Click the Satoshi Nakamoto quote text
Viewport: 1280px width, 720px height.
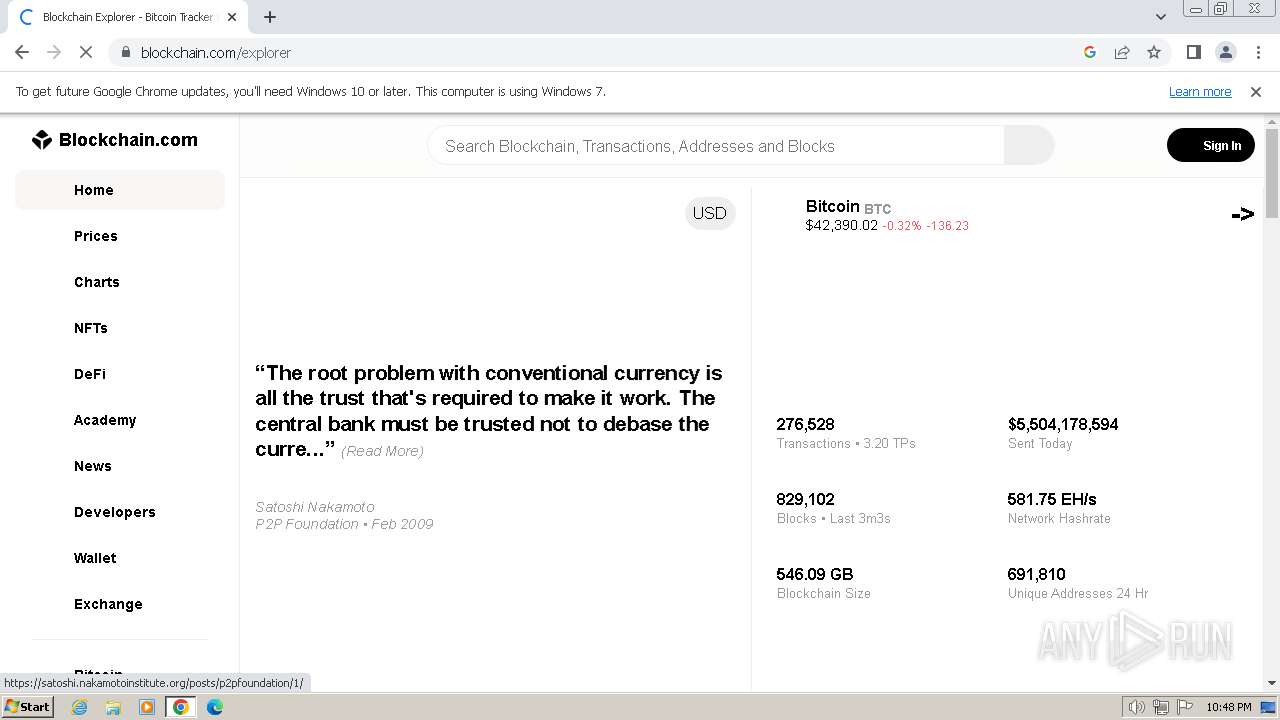click(489, 411)
